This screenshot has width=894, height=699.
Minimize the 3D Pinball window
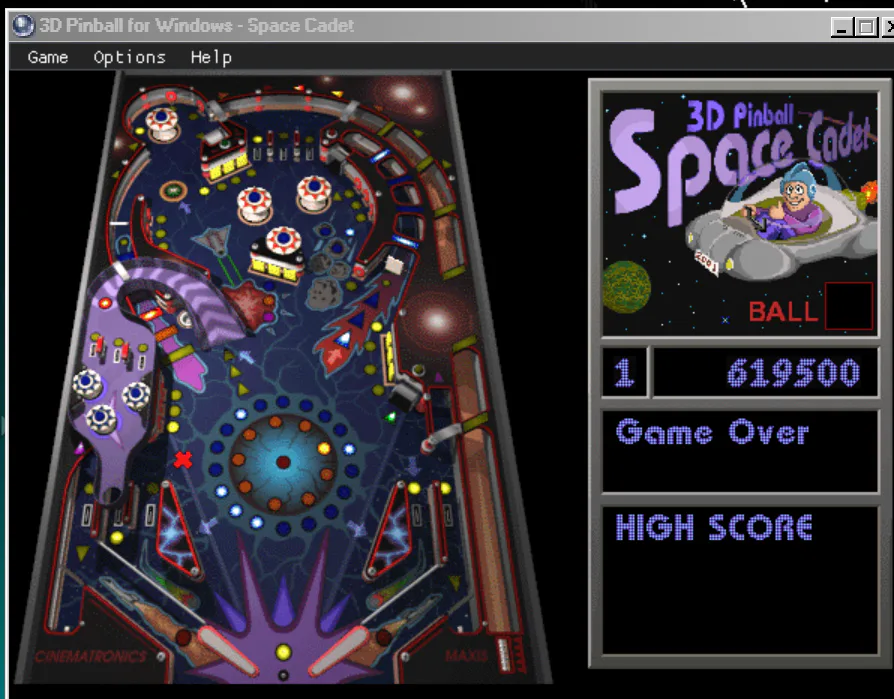pyautogui.click(x=842, y=27)
